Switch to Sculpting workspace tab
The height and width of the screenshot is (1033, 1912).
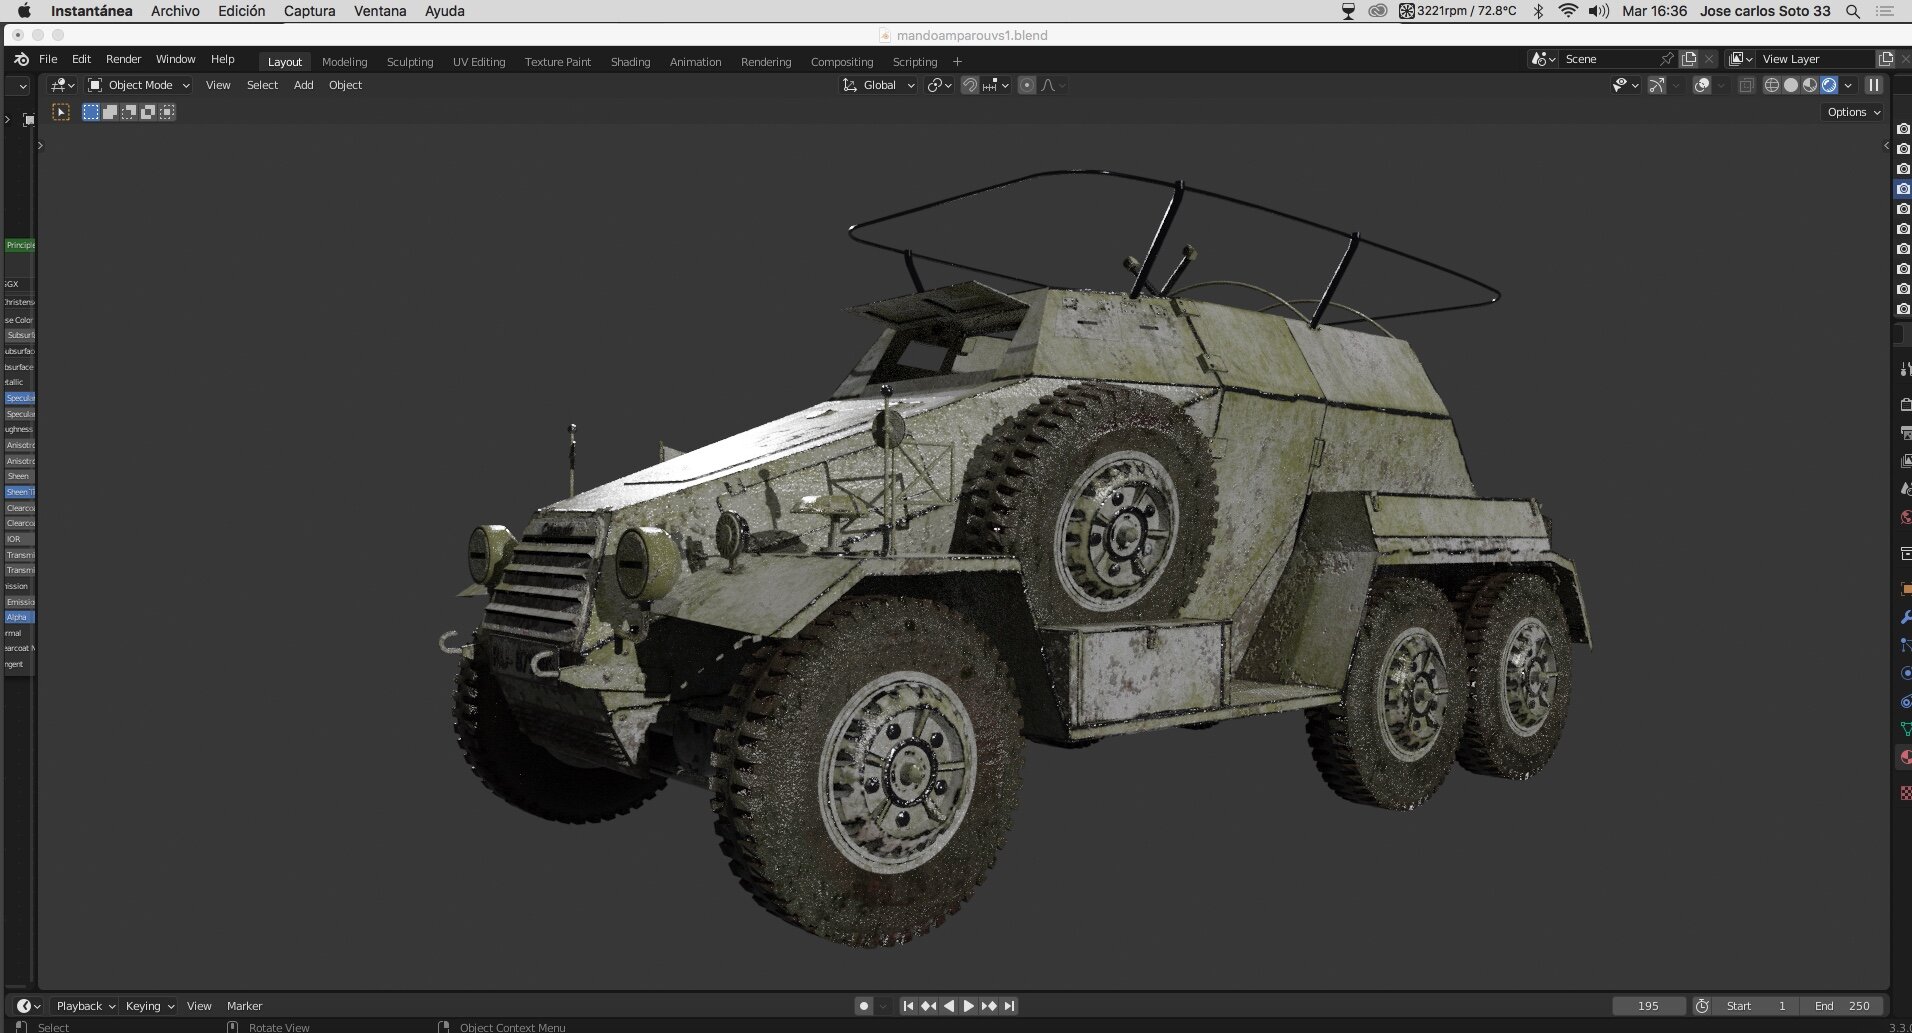[x=410, y=62]
